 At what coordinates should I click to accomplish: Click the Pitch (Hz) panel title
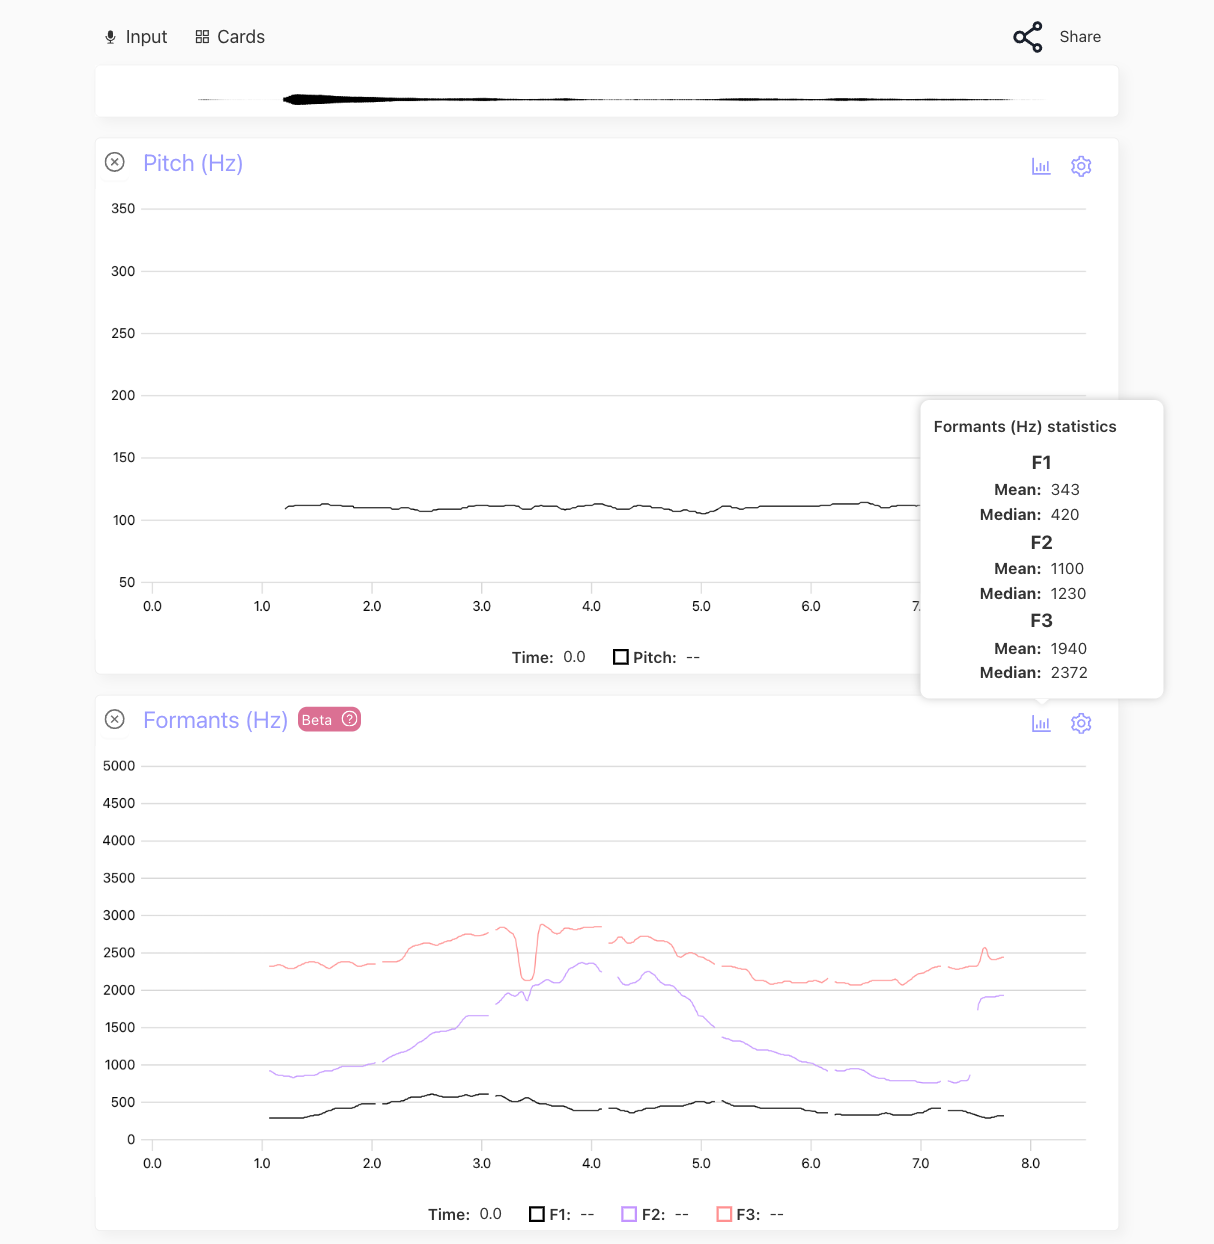click(193, 163)
